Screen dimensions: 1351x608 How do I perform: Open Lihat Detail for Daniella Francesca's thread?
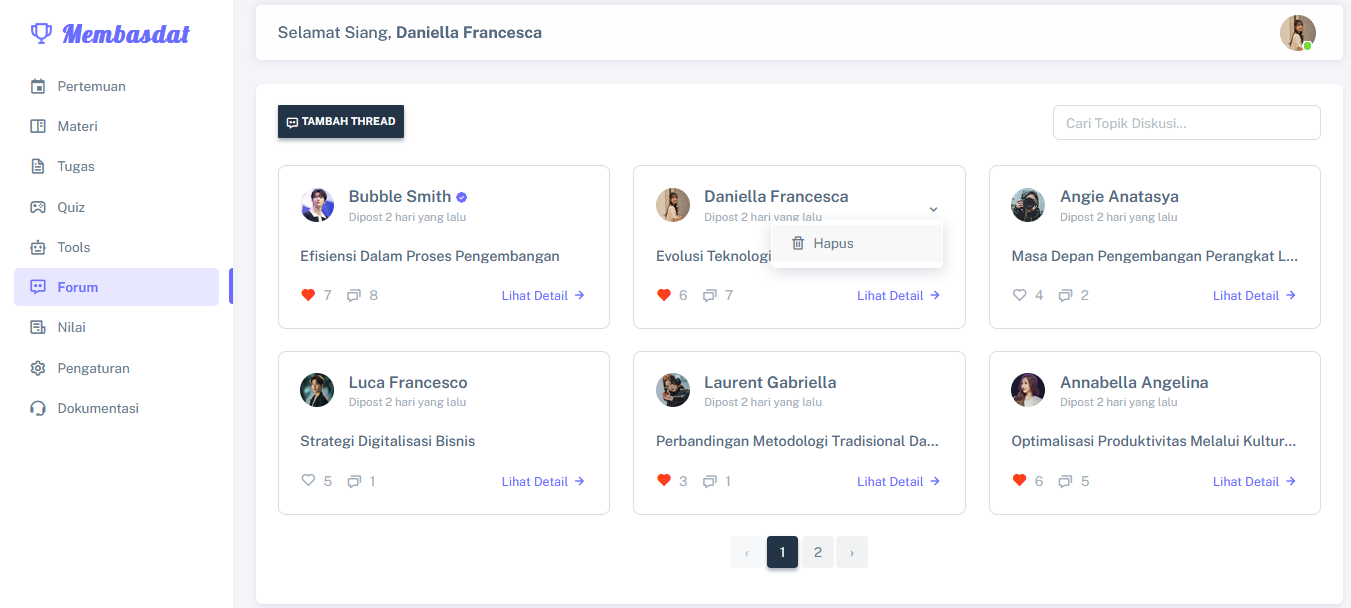[899, 295]
